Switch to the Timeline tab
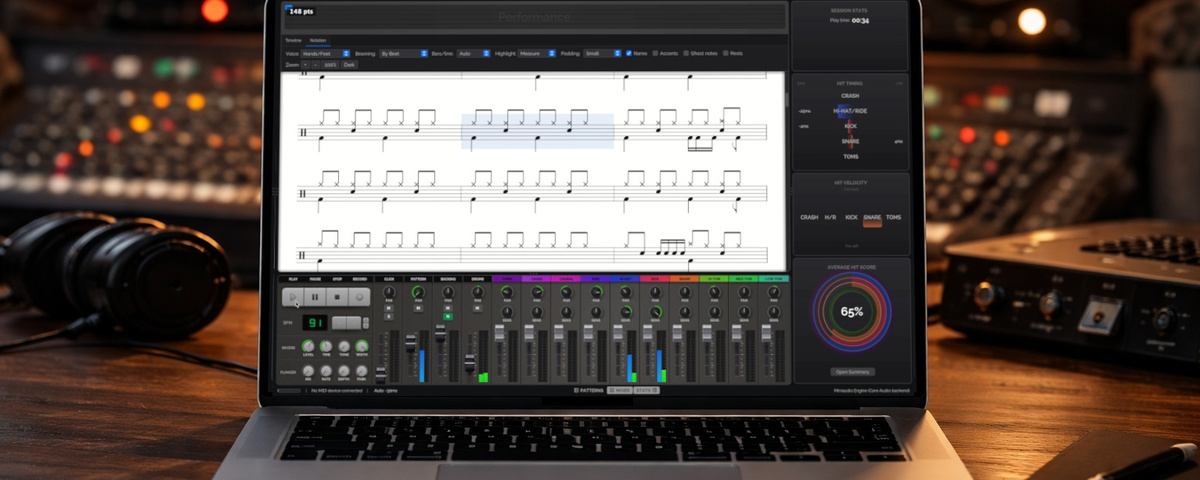Image resolution: width=1200 pixels, height=480 pixels. click(294, 40)
